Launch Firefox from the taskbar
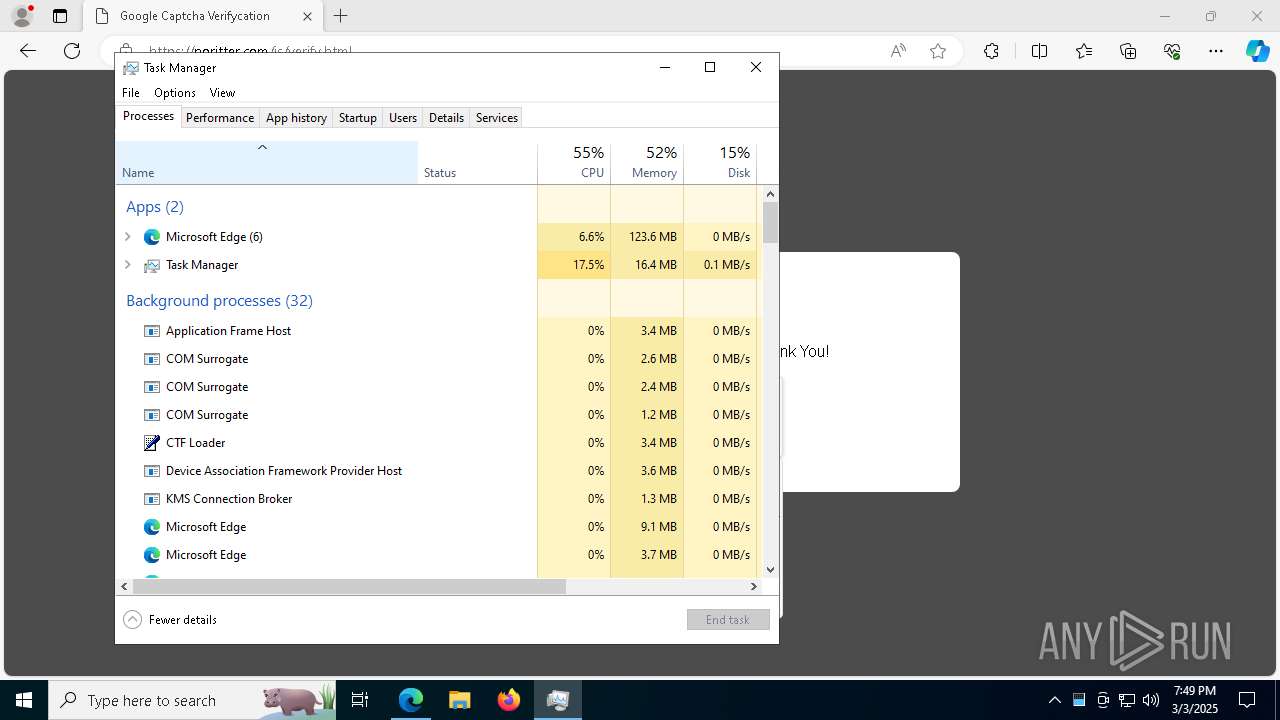Viewport: 1280px width, 720px height. tap(509, 700)
